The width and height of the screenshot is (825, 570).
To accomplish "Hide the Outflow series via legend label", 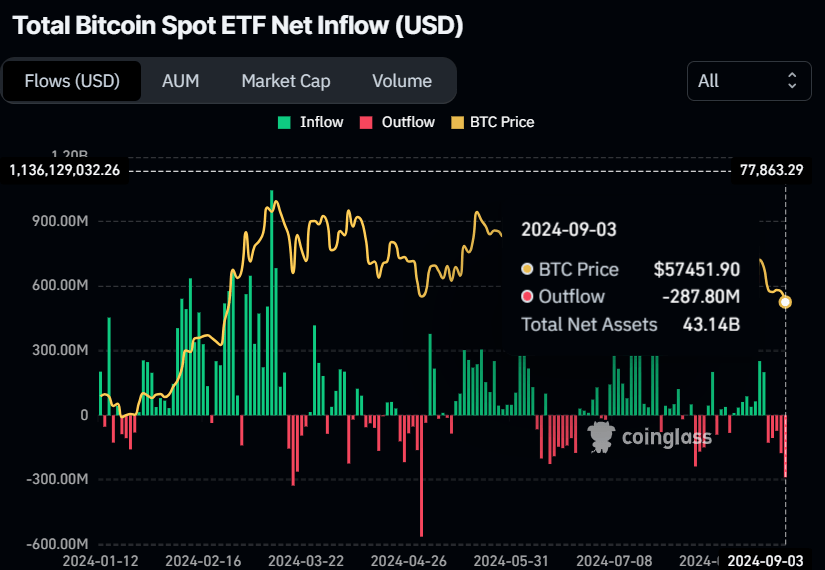I will point(408,122).
